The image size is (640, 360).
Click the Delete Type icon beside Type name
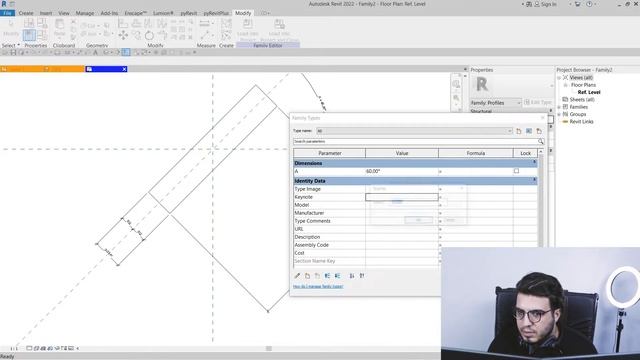tap(539, 131)
